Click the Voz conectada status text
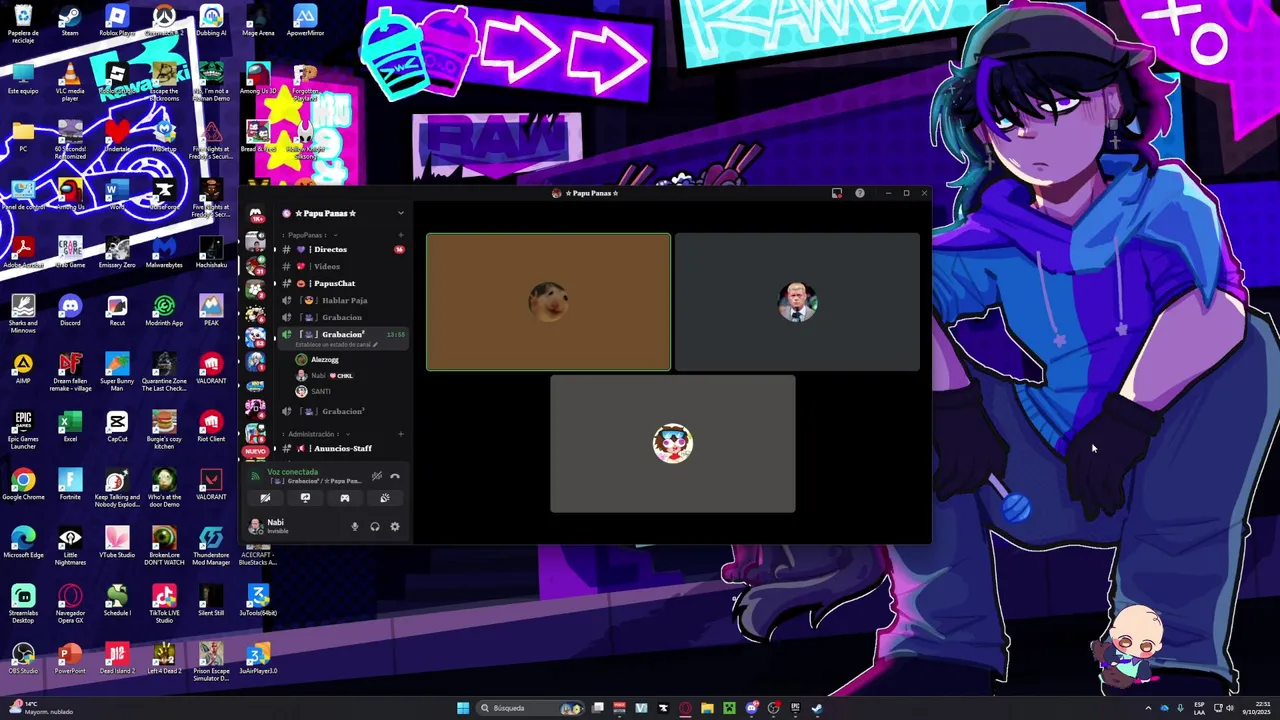Image resolution: width=1280 pixels, height=720 pixels. point(293,472)
